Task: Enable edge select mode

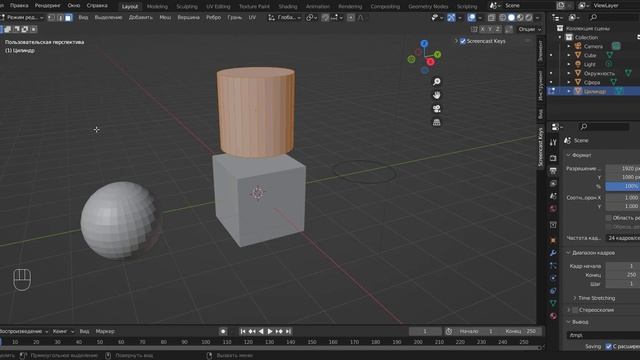Action: click(x=60, y=18)
